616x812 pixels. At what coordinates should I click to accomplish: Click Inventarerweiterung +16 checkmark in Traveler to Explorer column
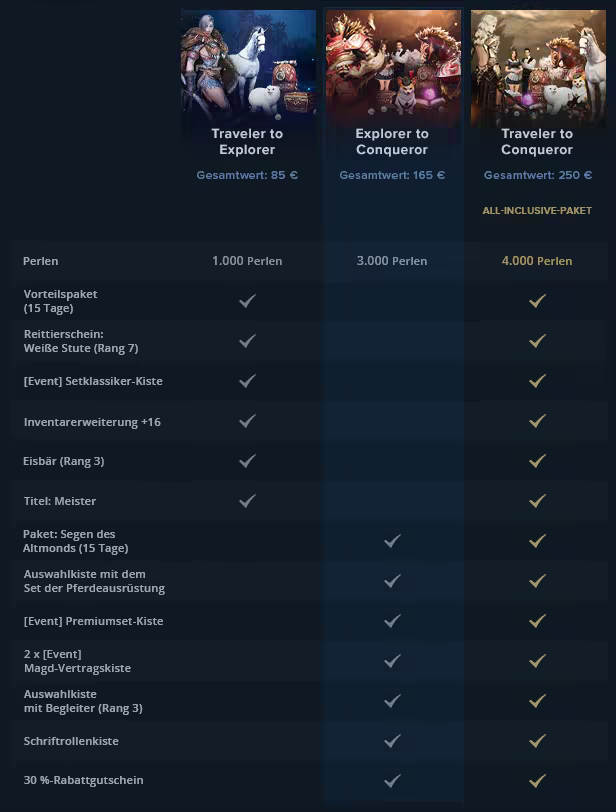pos(248,422)
